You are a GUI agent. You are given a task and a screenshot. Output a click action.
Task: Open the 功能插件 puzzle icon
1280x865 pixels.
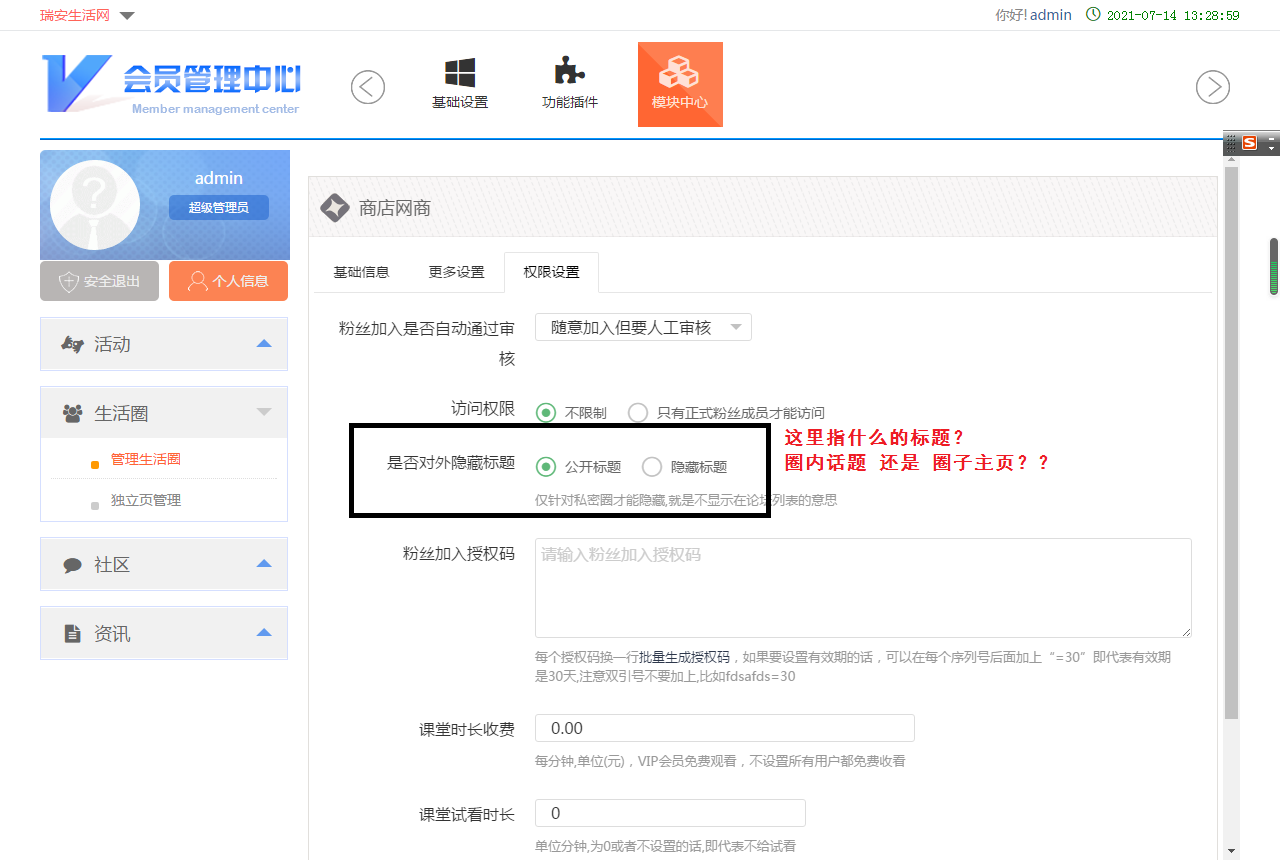[x=569, y=74]
